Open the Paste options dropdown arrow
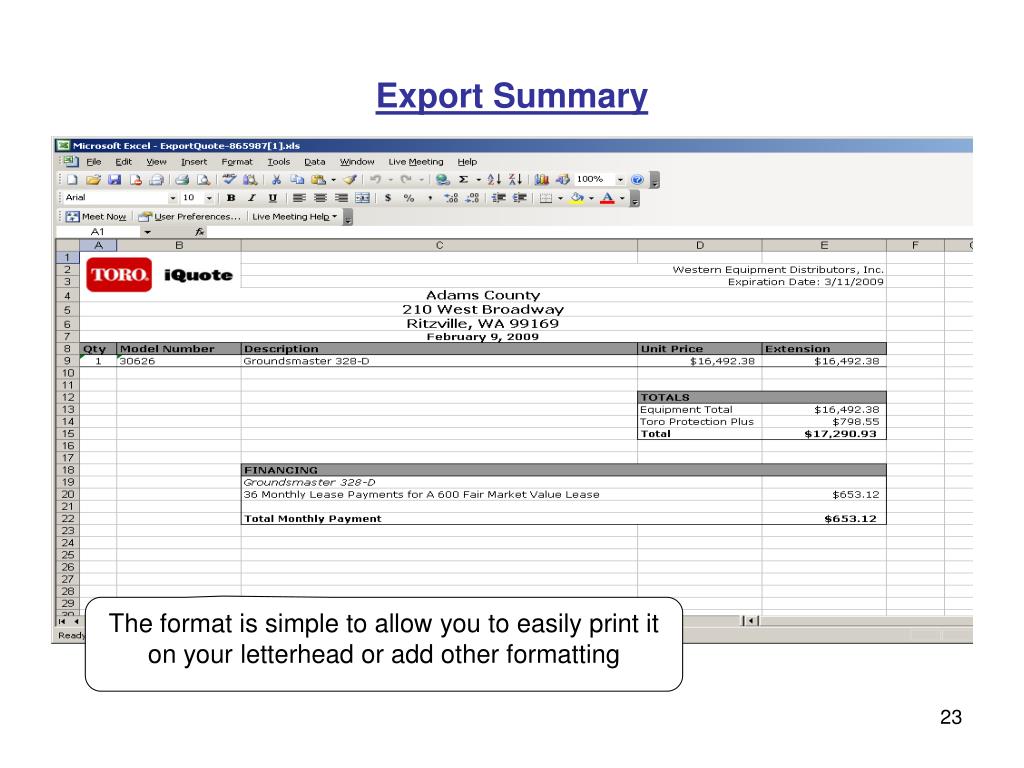 pyautogui.click(x=334, y=180)
